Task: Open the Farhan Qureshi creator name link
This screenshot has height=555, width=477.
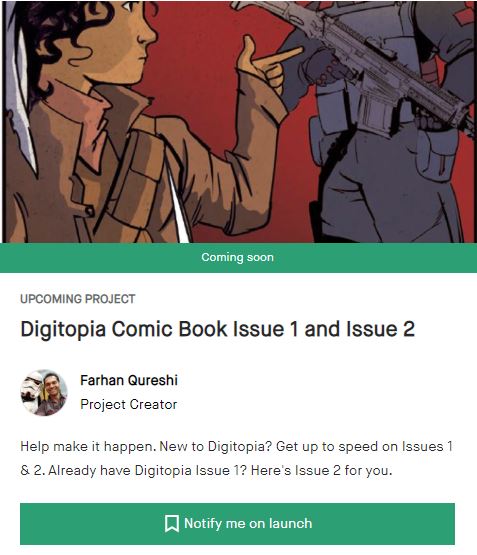Action: (129, 380)
